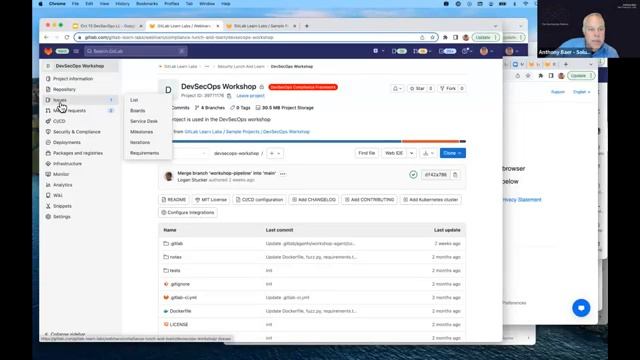Open the 4 Branches link
Viewport: 640px width, 360px height.
click(210, 108)
